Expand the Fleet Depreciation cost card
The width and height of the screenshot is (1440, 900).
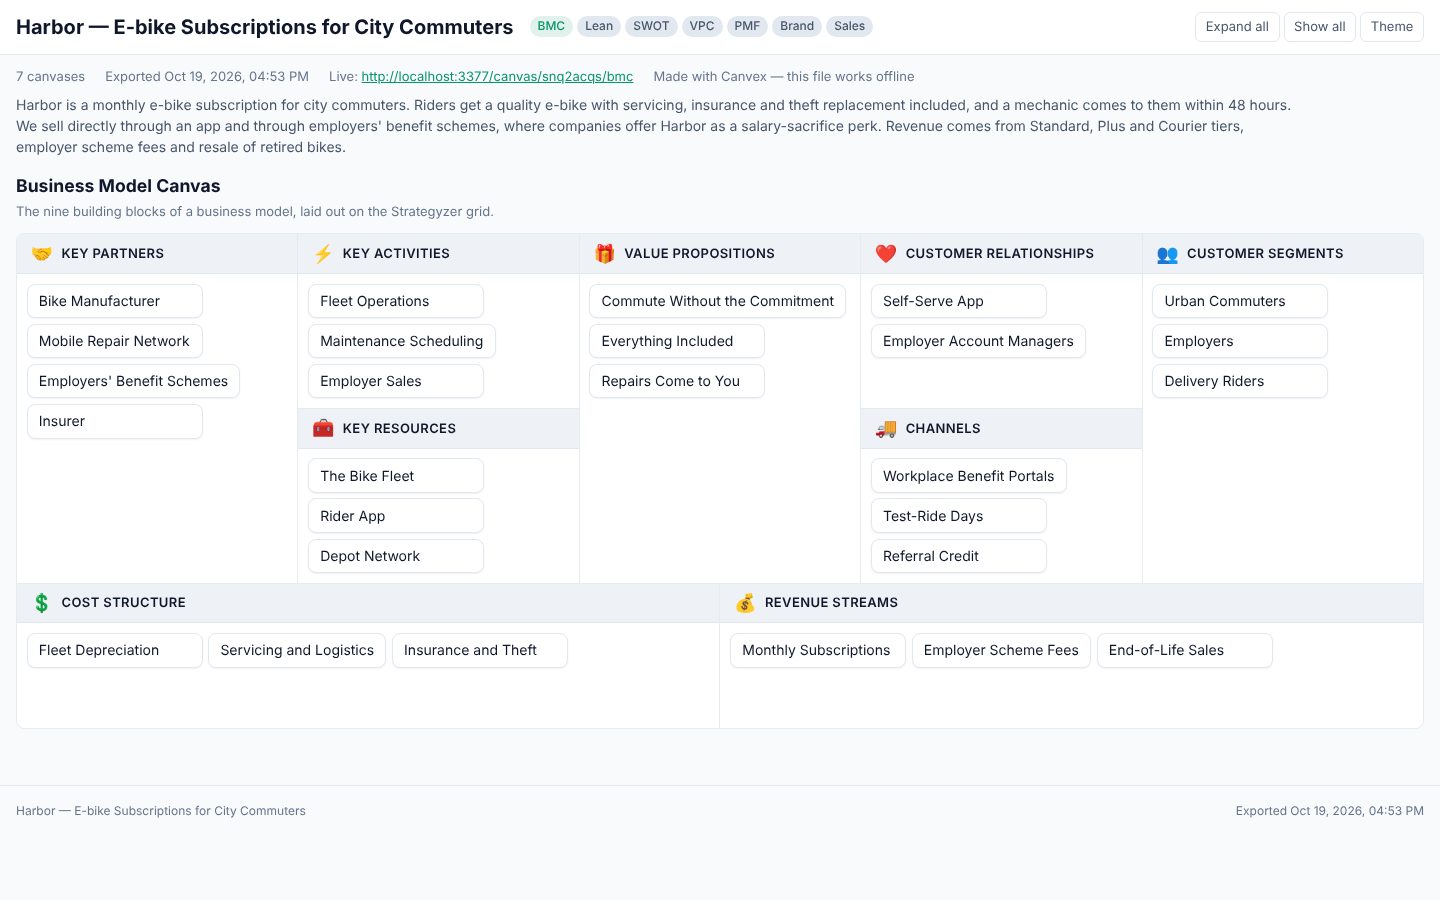(x=115, y=650)
